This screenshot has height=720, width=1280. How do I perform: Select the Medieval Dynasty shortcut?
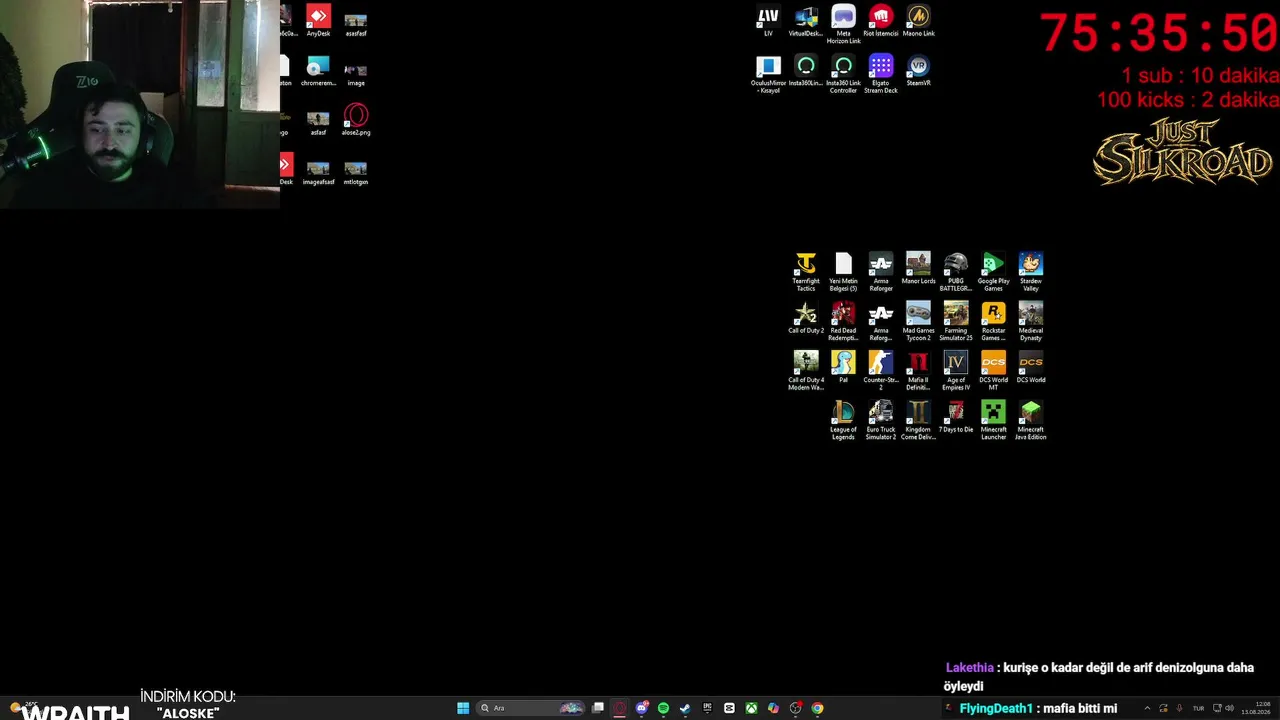tap(1031, 321)
